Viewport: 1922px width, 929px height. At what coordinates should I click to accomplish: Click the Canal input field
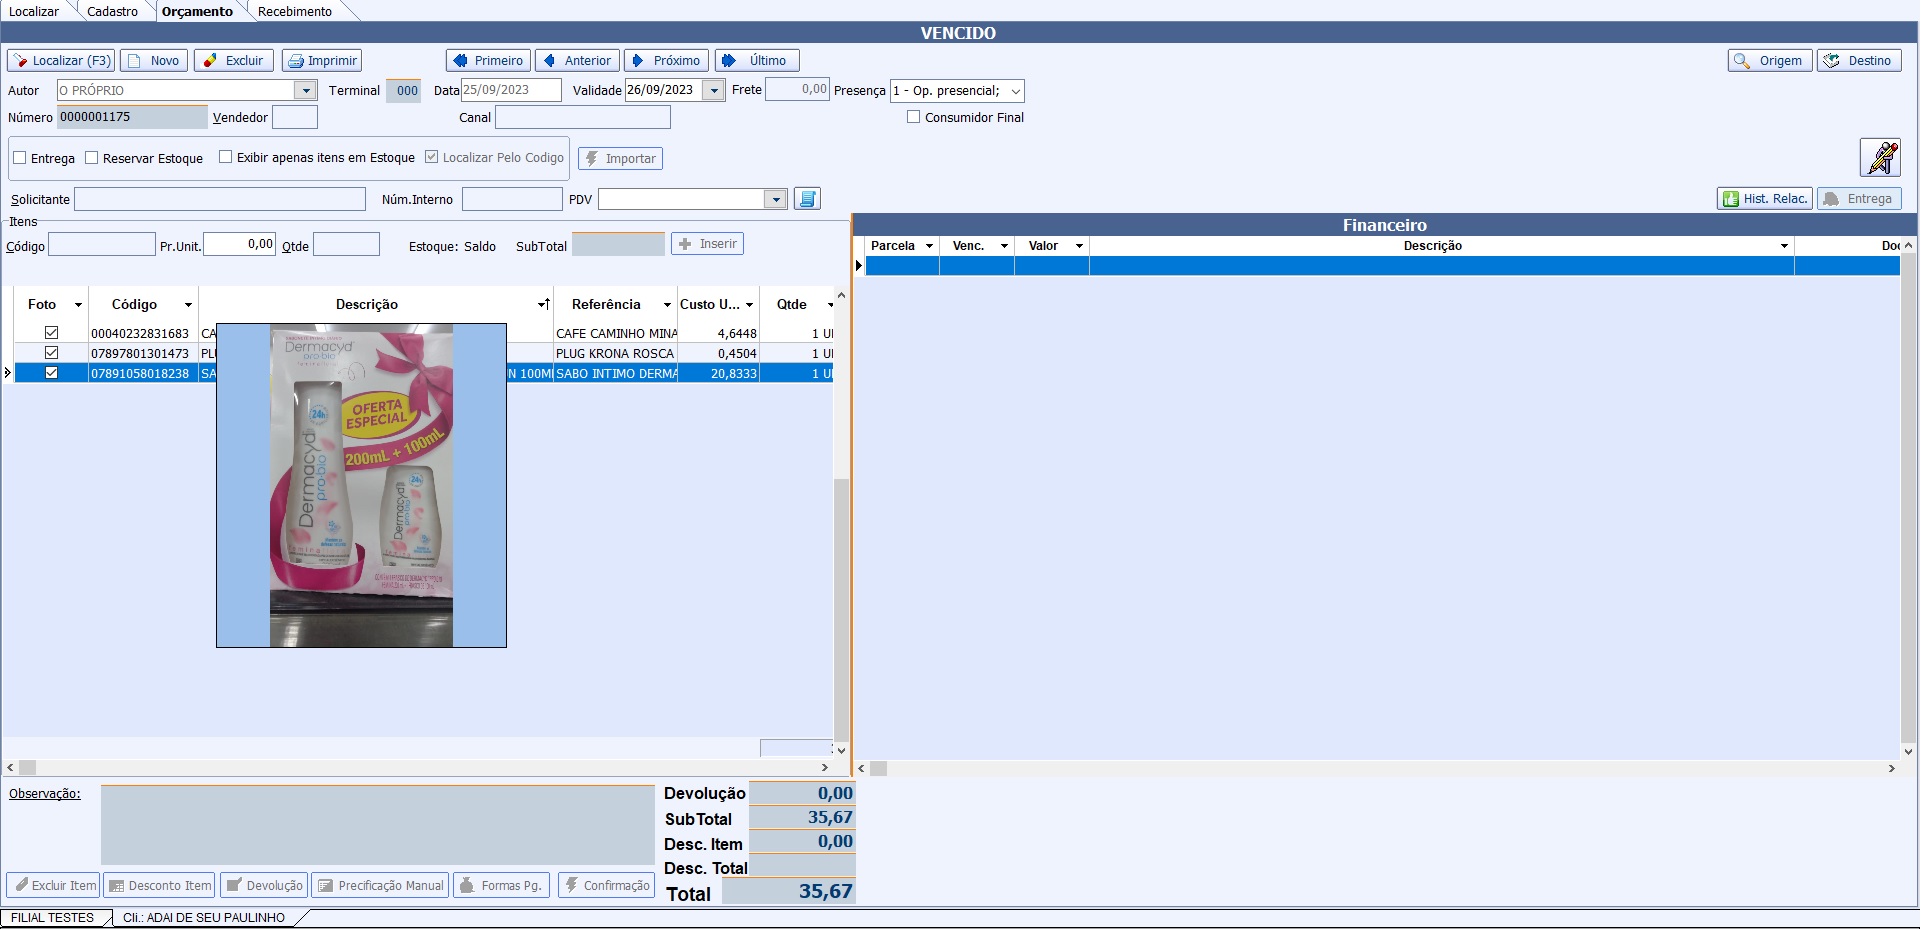583,117
